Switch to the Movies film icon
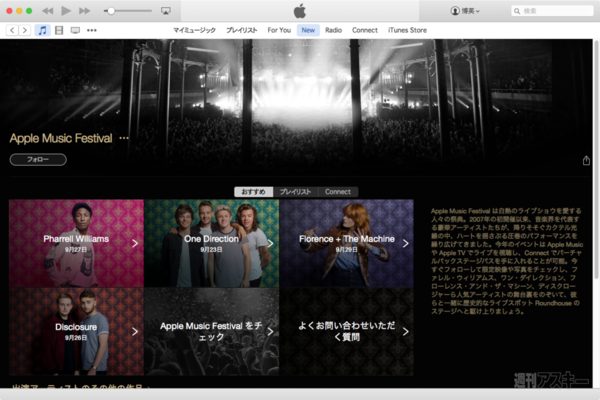The height and width of the screenshot is (400, 600). click(x=59, y=30)
